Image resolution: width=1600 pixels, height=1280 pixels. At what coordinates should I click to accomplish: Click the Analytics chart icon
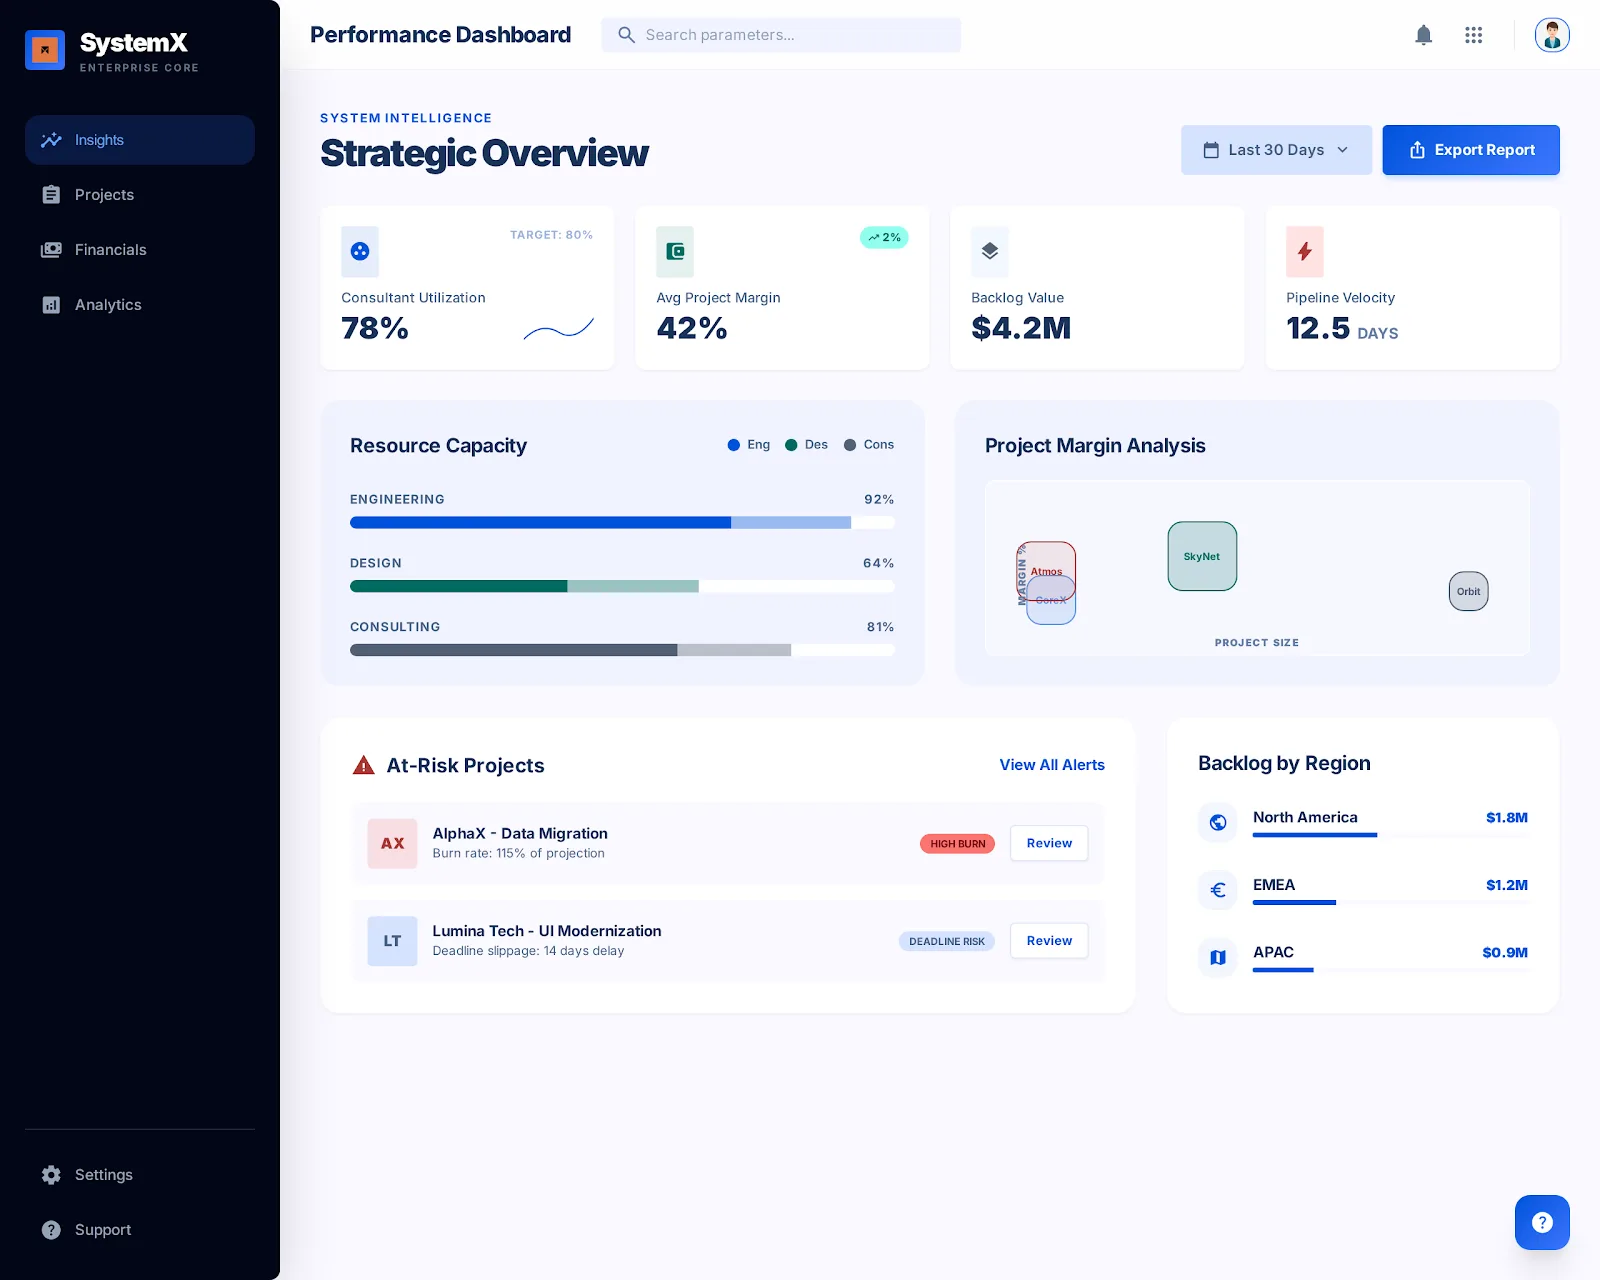[51, 305]
